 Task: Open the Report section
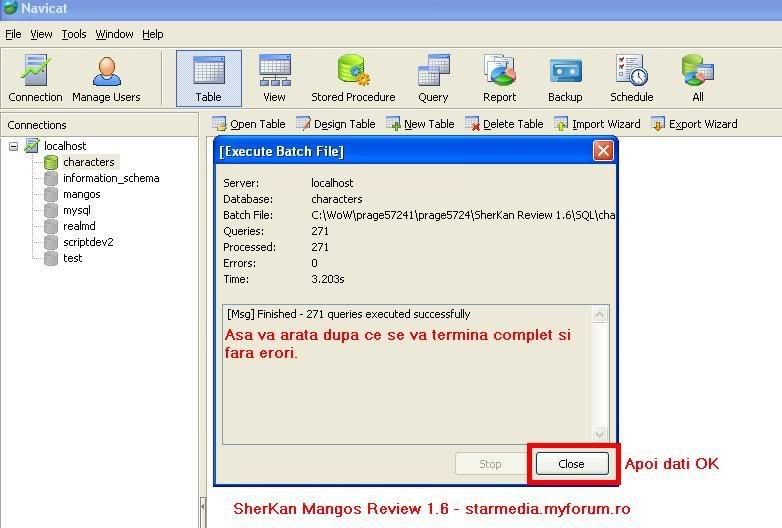tap(499, 78)
